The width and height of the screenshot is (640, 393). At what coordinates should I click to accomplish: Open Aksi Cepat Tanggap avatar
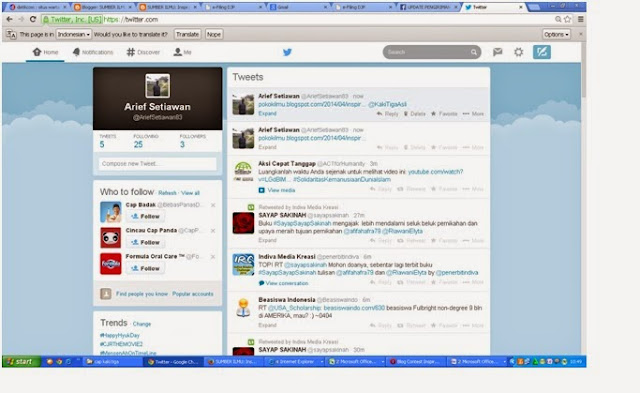pyautogui.click(x=243, y=171)
